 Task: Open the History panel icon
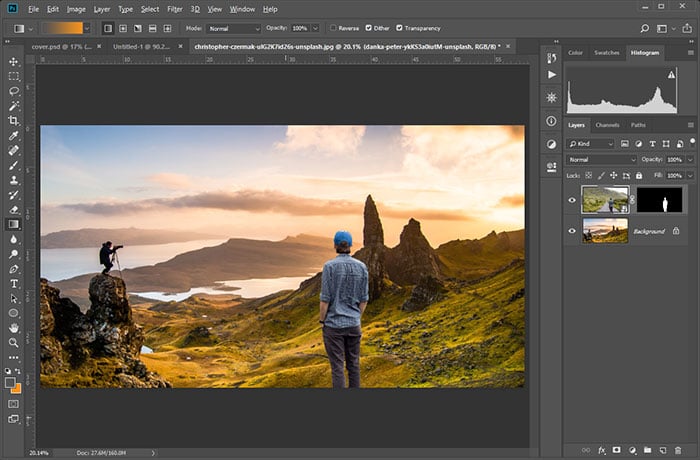pyautogui.click(x=551, y=58)
